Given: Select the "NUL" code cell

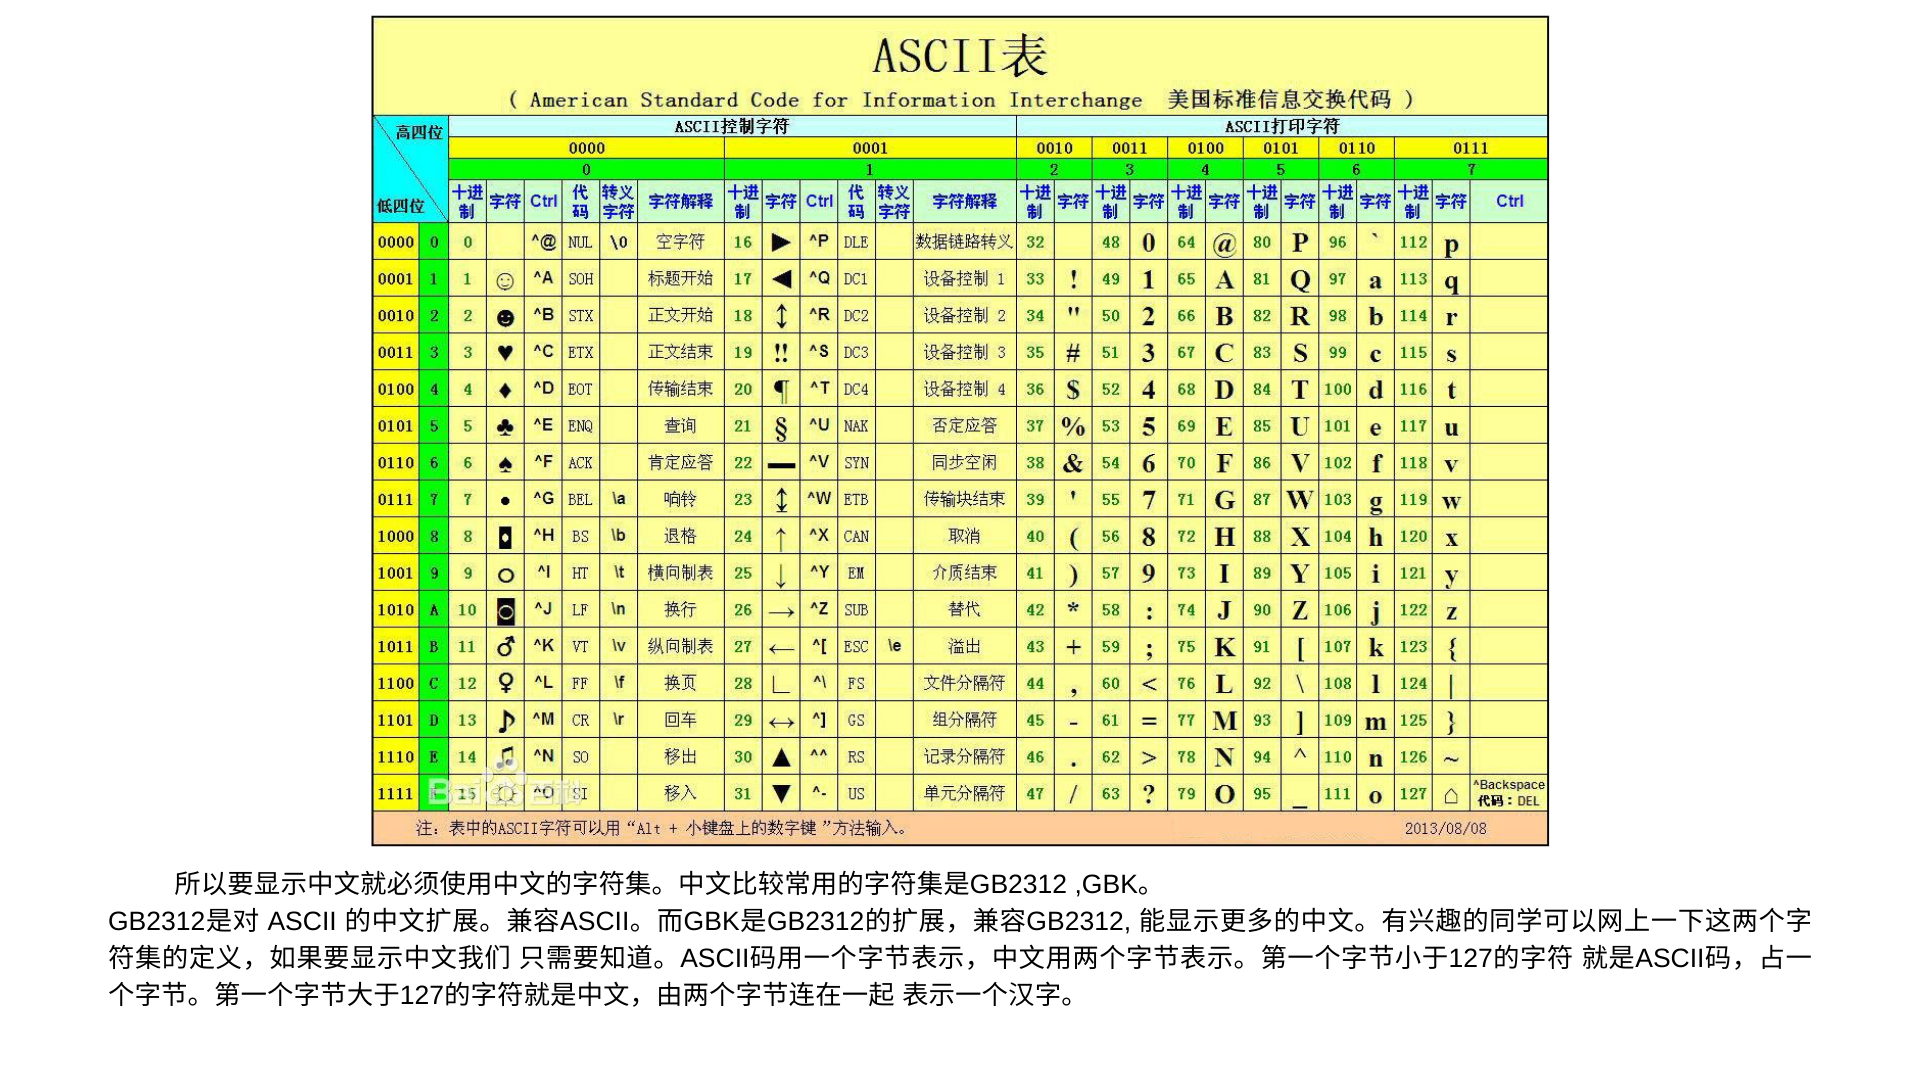Looking at the screenshot, I should (x=580, y=242).
